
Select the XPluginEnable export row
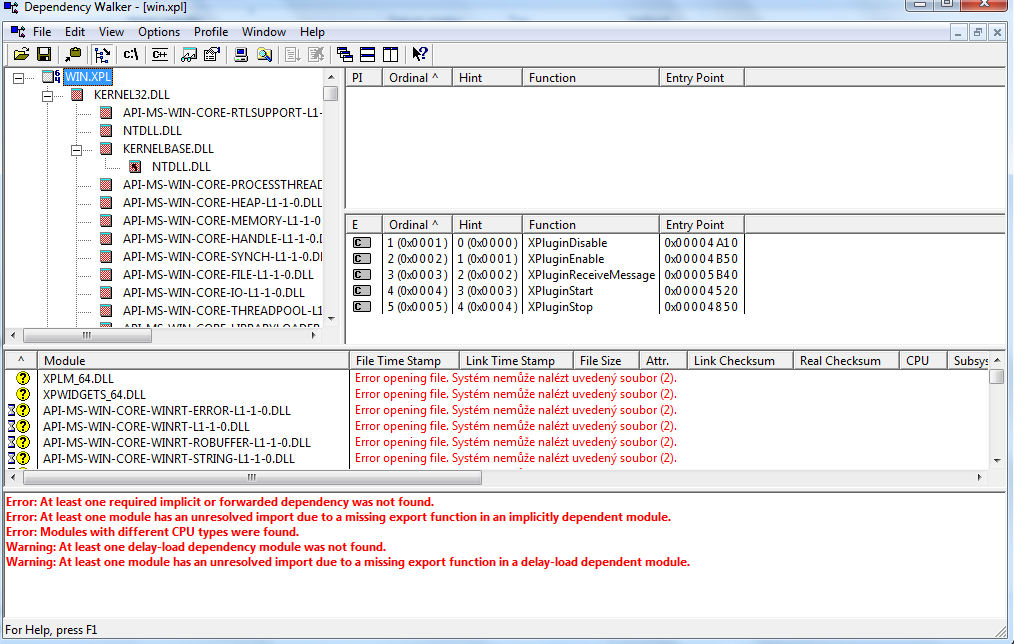545,259
